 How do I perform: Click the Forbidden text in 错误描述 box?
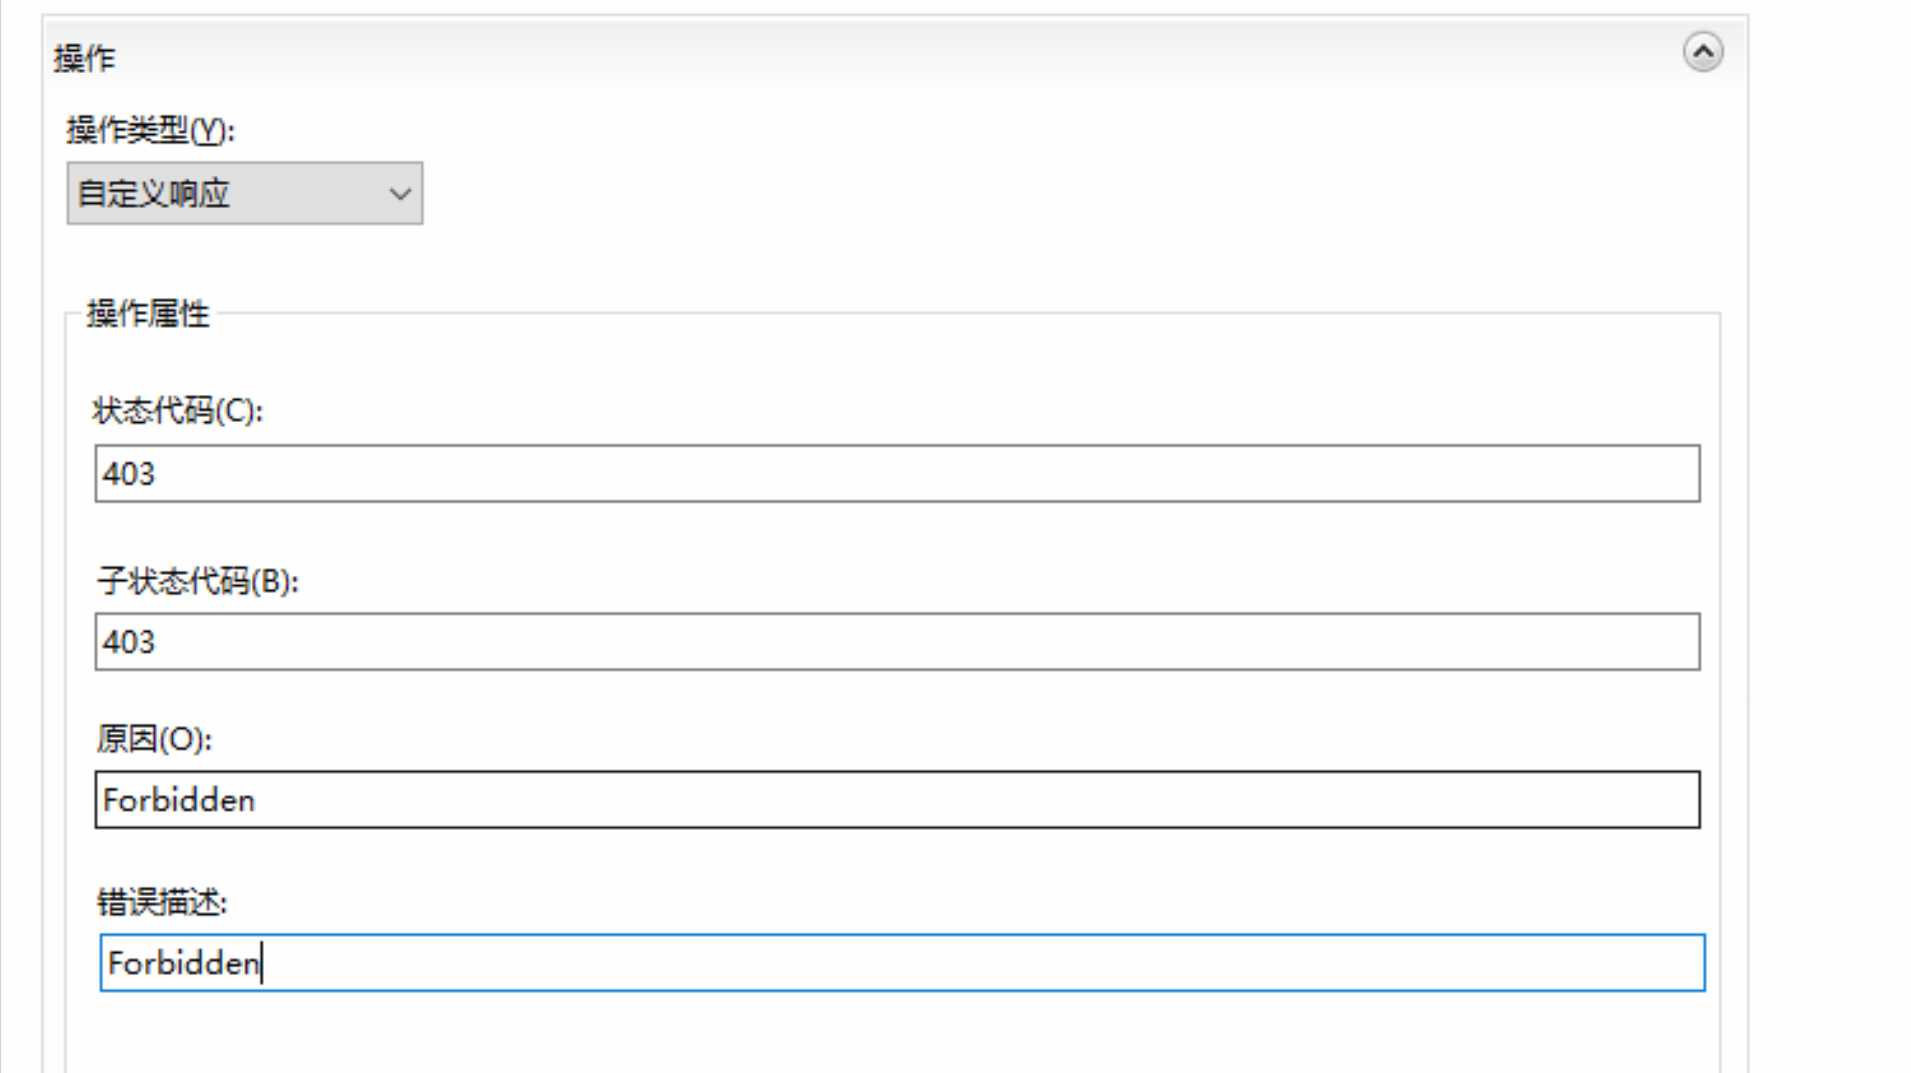184,963
